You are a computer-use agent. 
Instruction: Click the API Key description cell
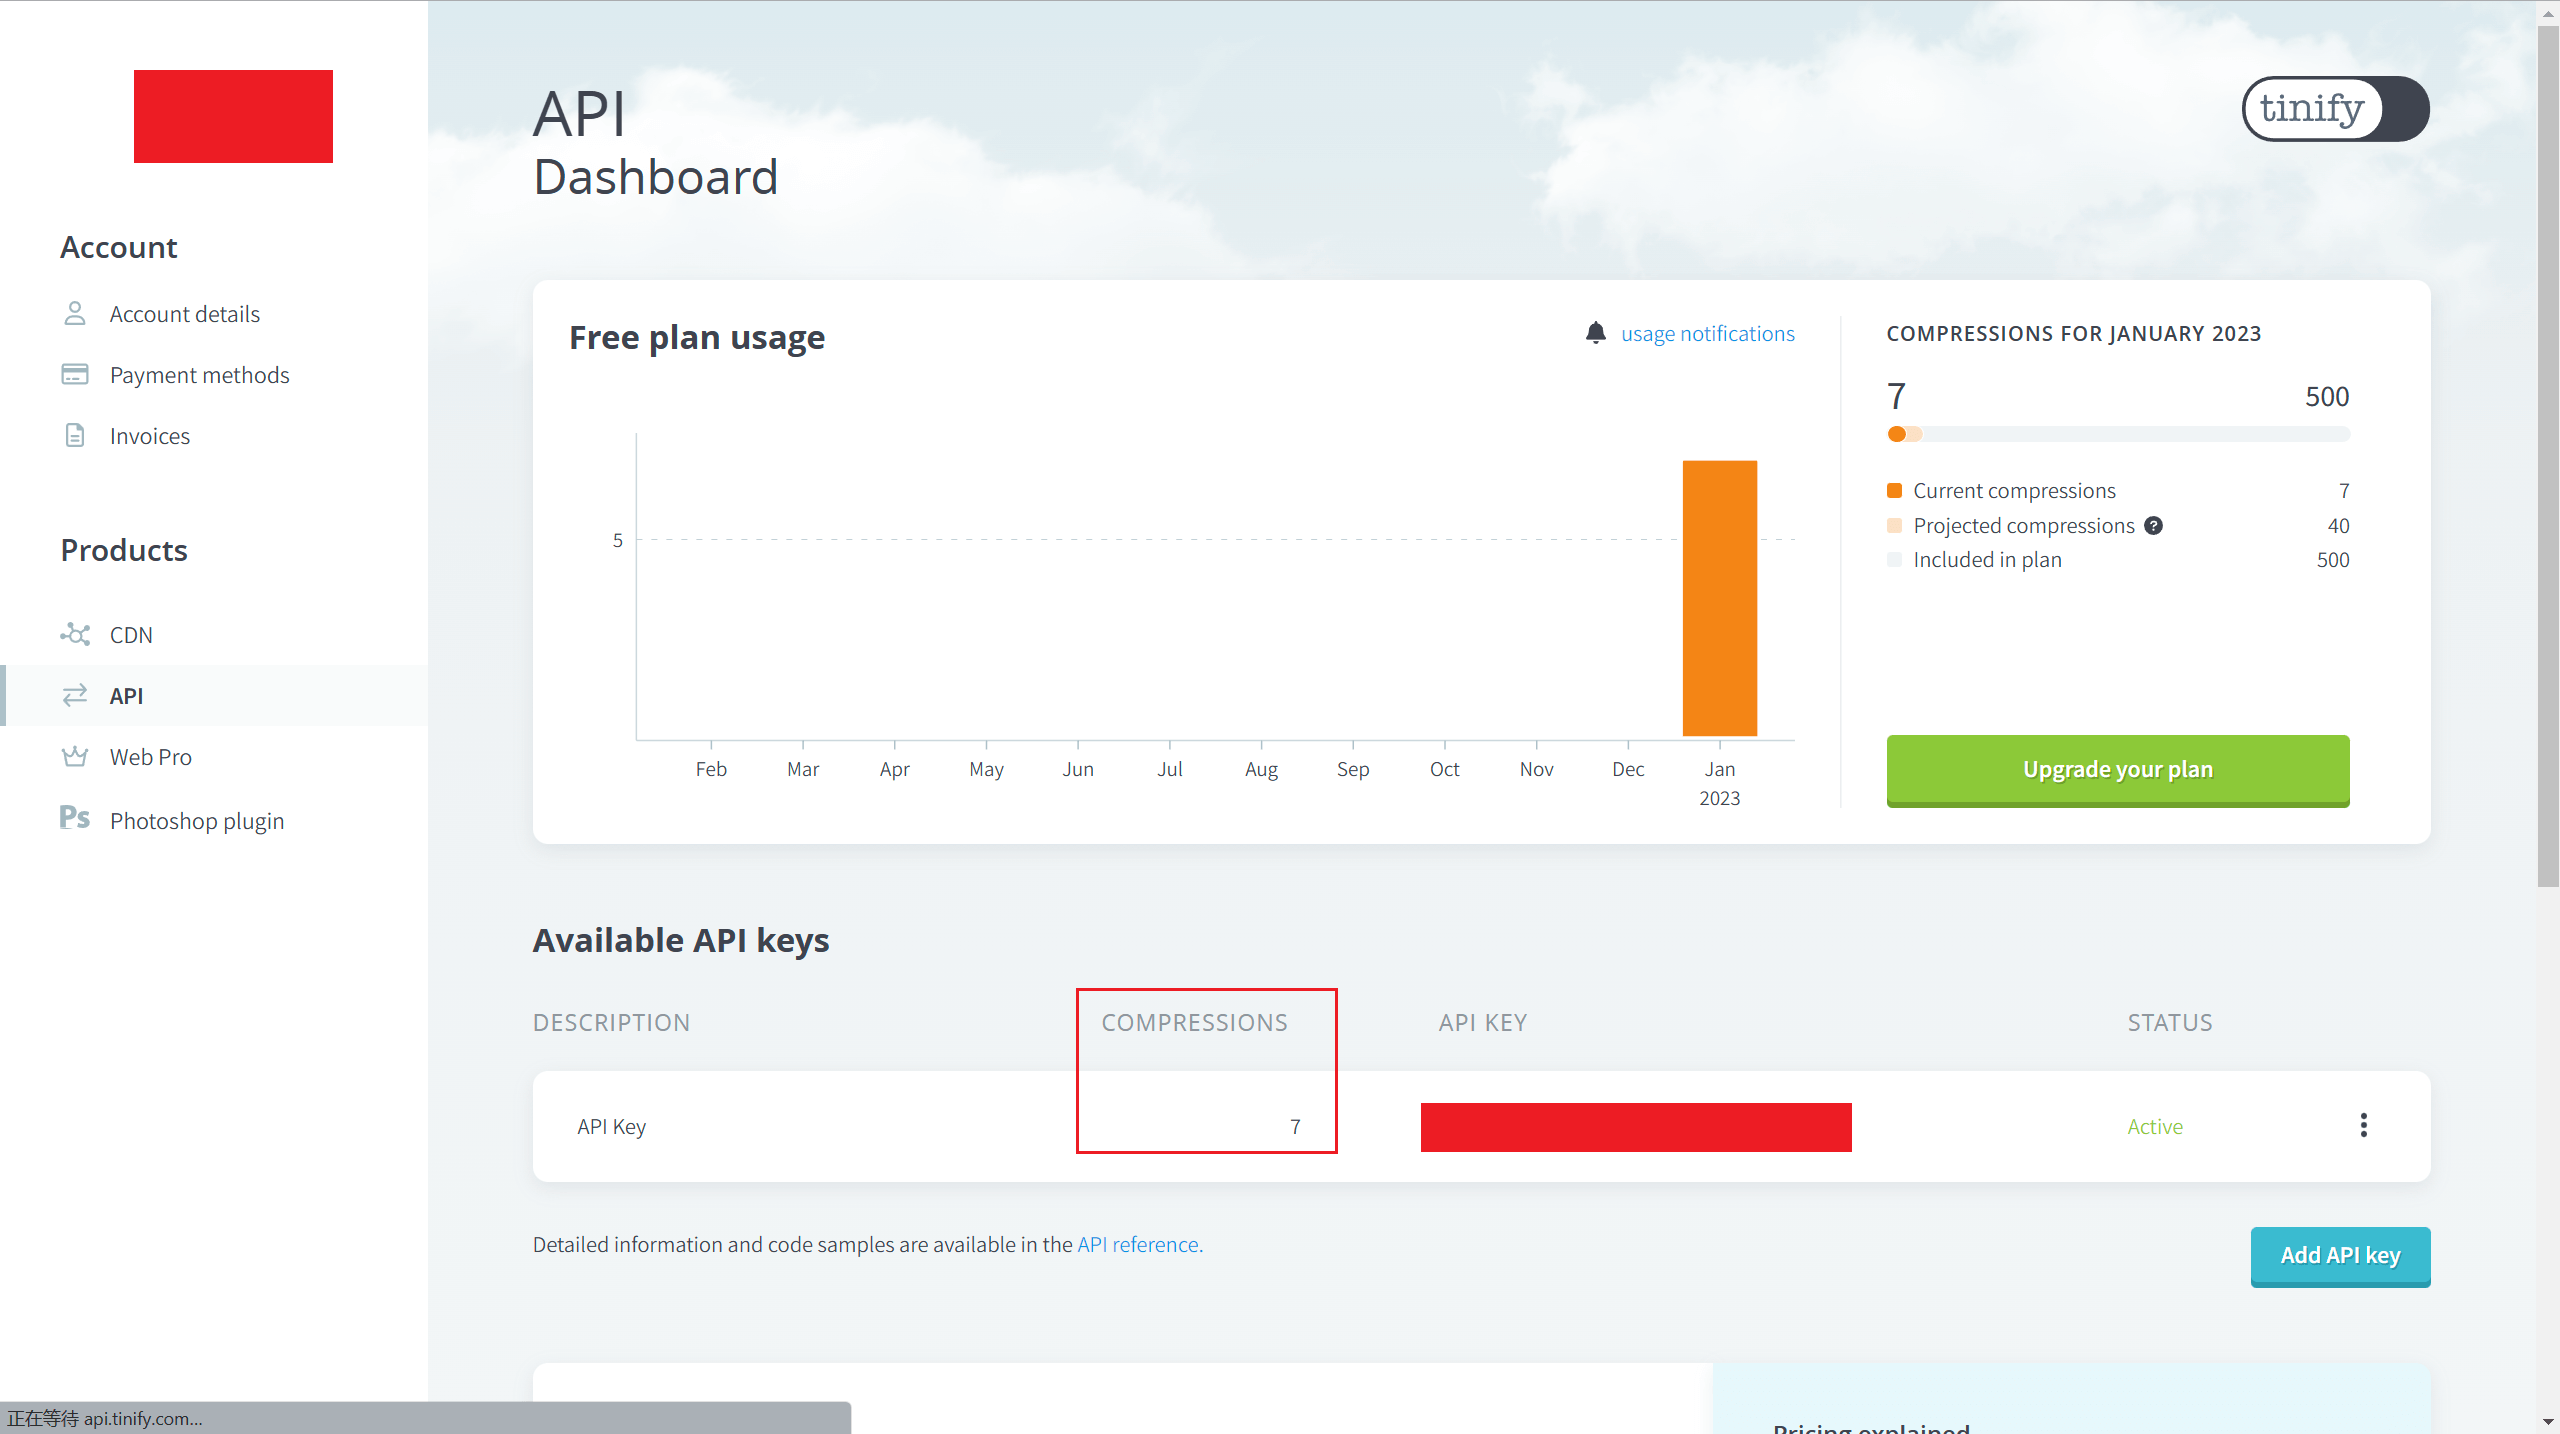611,1126
